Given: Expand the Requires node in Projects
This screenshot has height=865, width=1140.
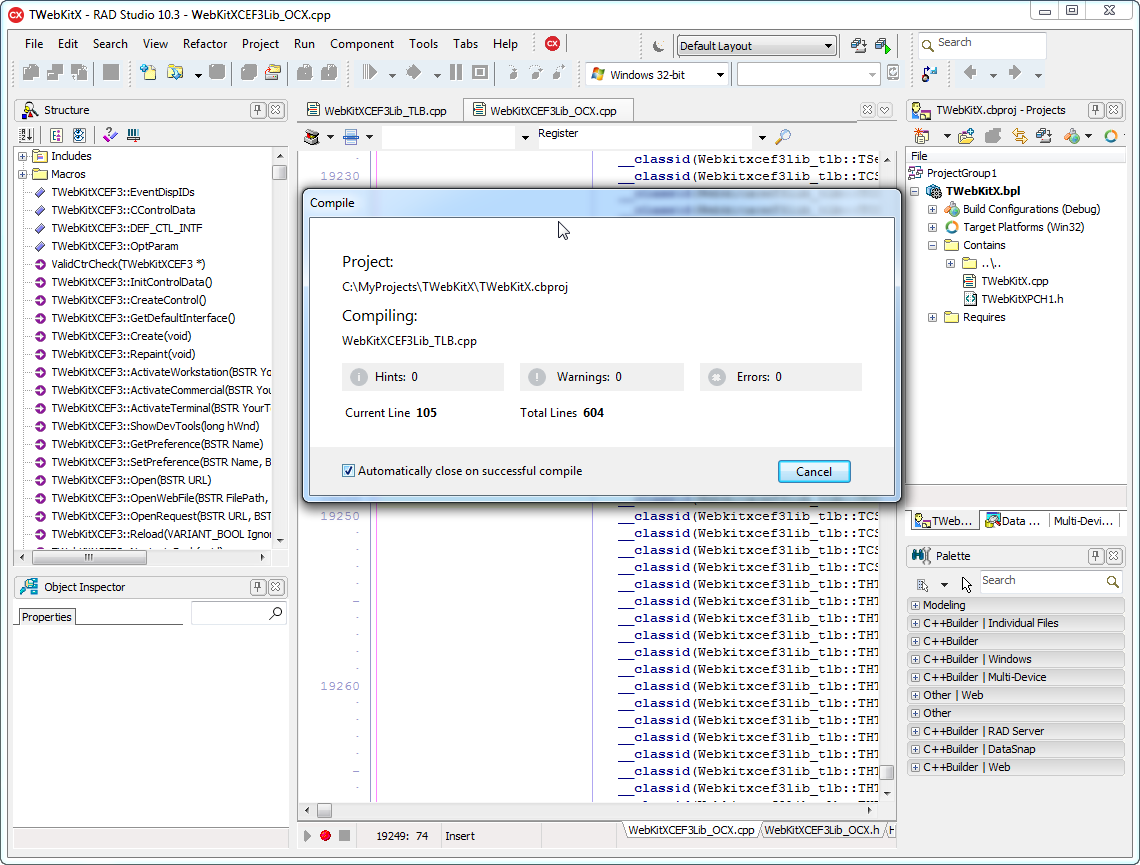Looking at the screenshot, I should point(932,318).
